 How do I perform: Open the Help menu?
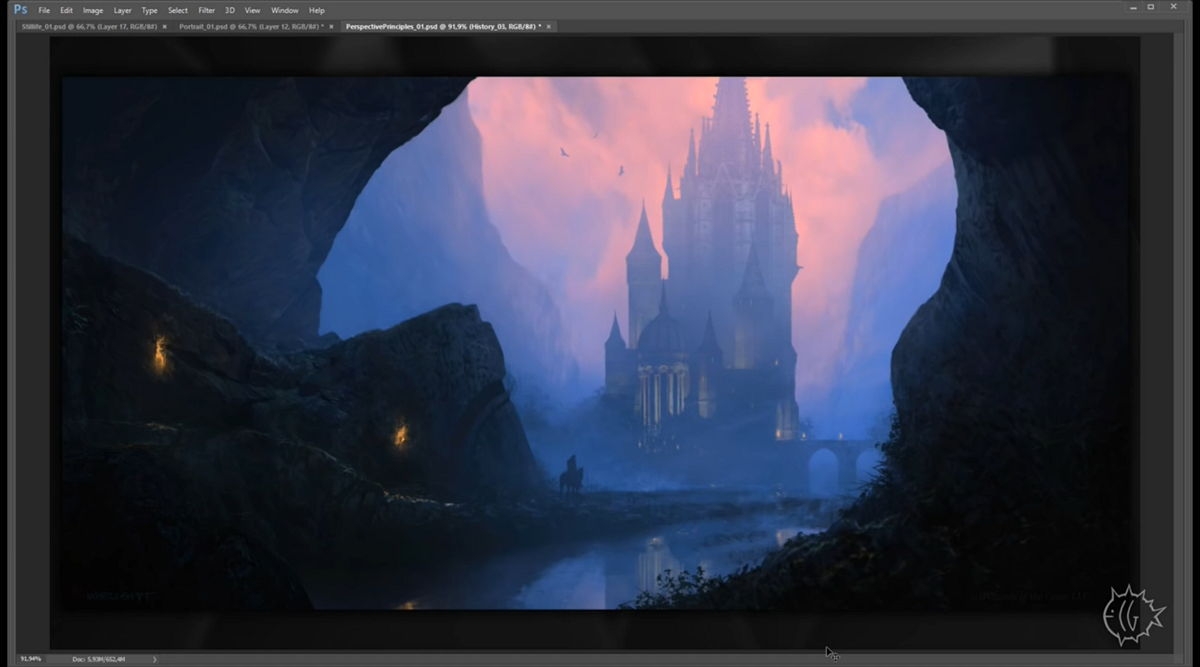pos(317,10)
